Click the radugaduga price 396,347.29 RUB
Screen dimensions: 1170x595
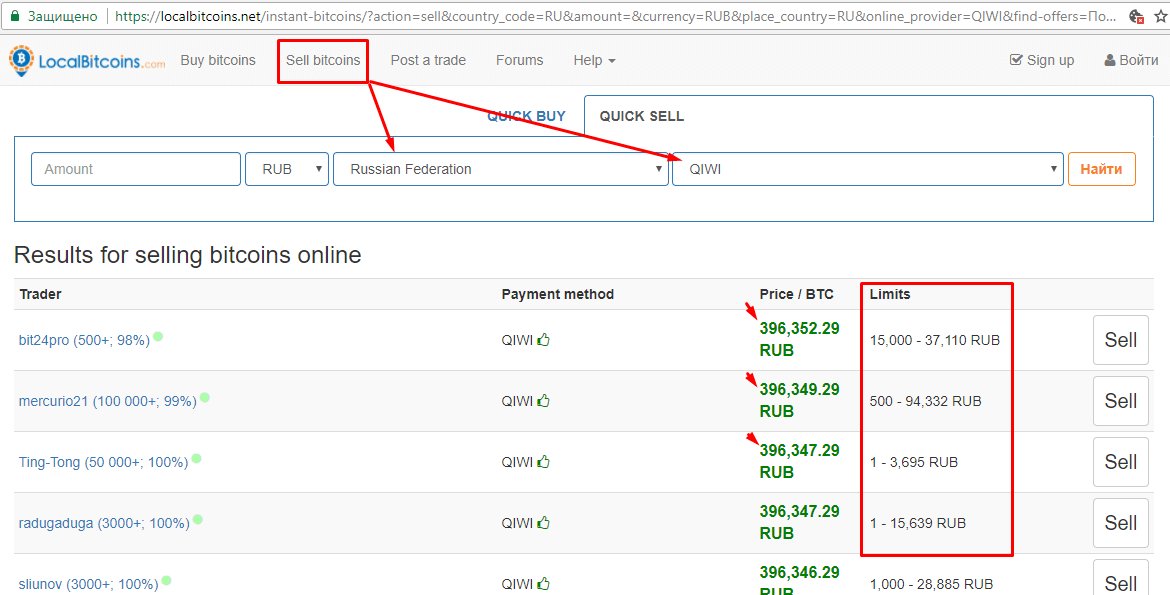(x=799, y=523)
